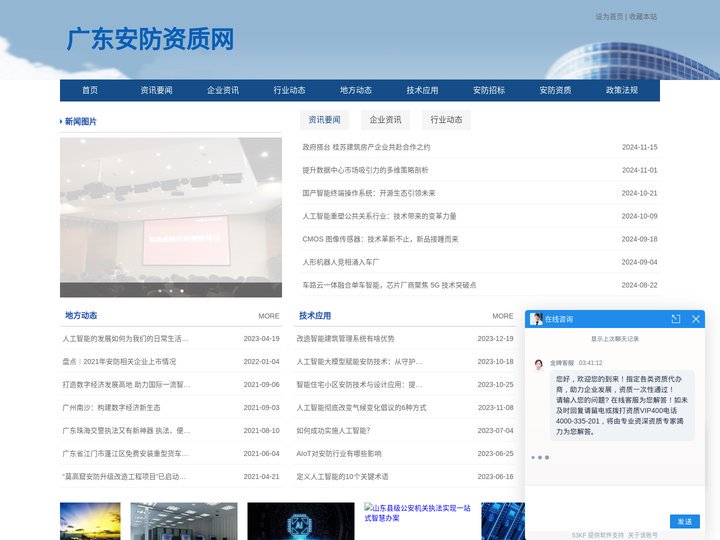
Task: Open 广东珠海交警执法又有新神器 article
Action: [x=126, y=431]
